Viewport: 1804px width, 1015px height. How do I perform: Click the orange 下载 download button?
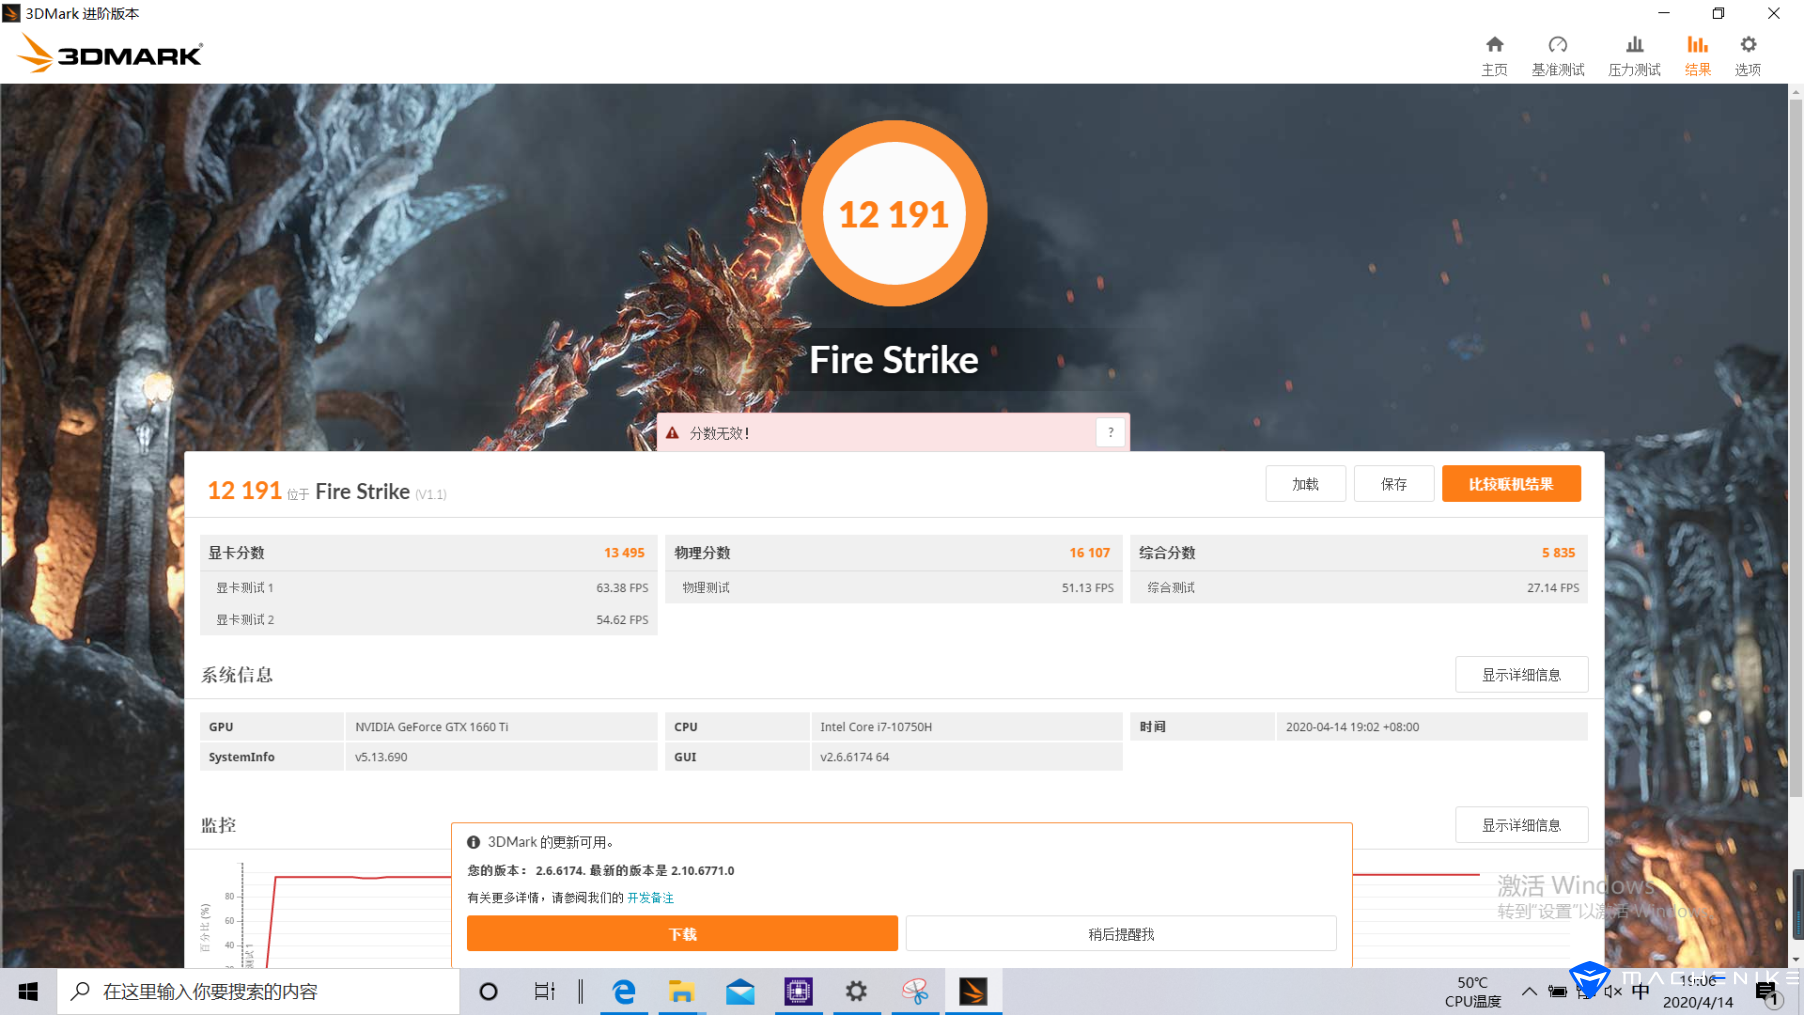click(682, 934)
